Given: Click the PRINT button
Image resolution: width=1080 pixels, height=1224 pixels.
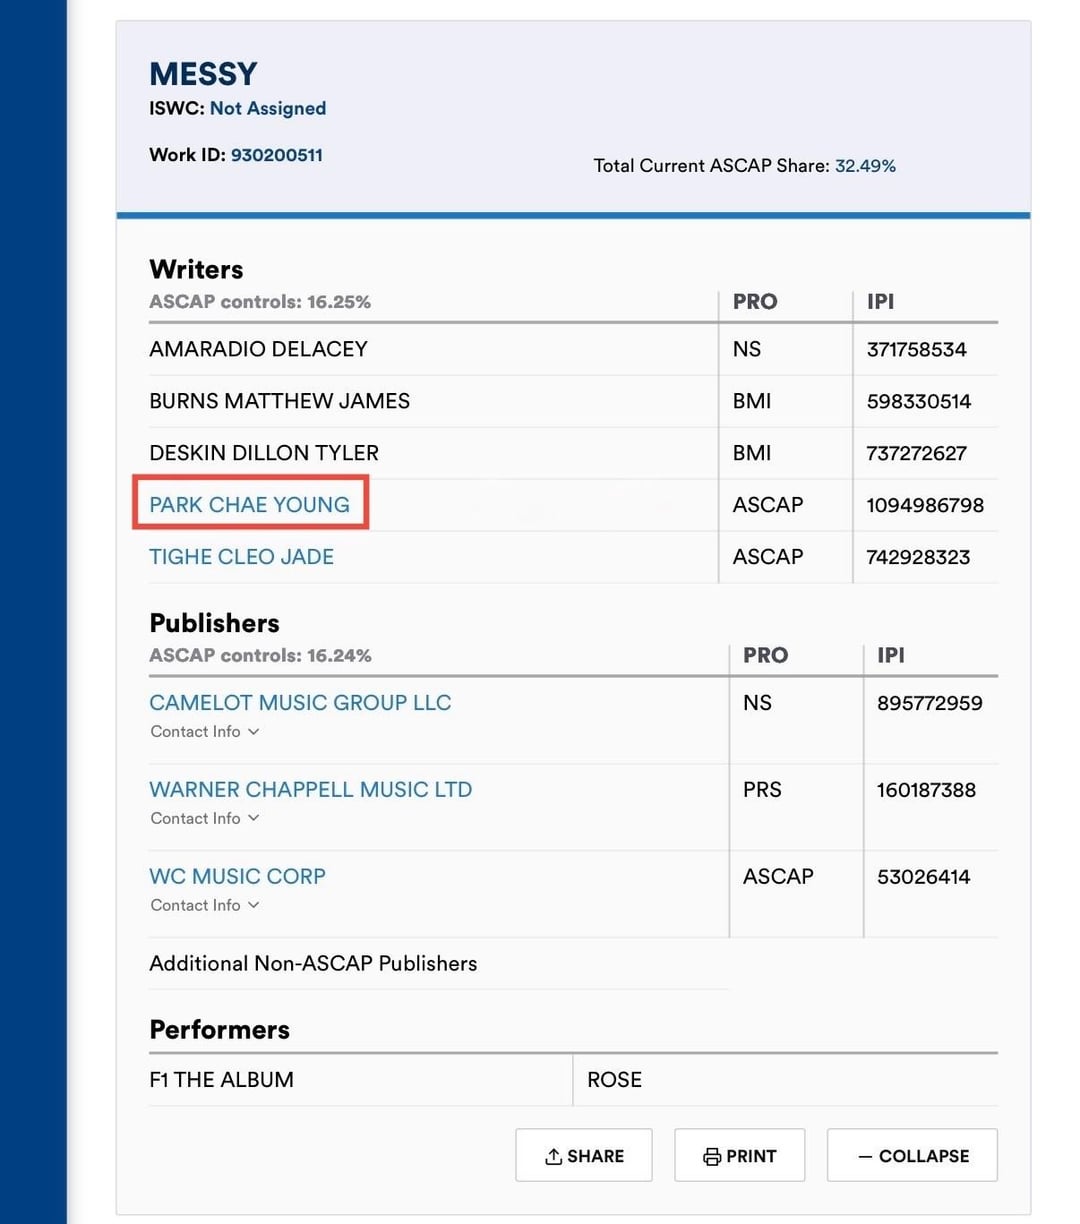Looking at the screenshot, I should tap(740, 1156).
